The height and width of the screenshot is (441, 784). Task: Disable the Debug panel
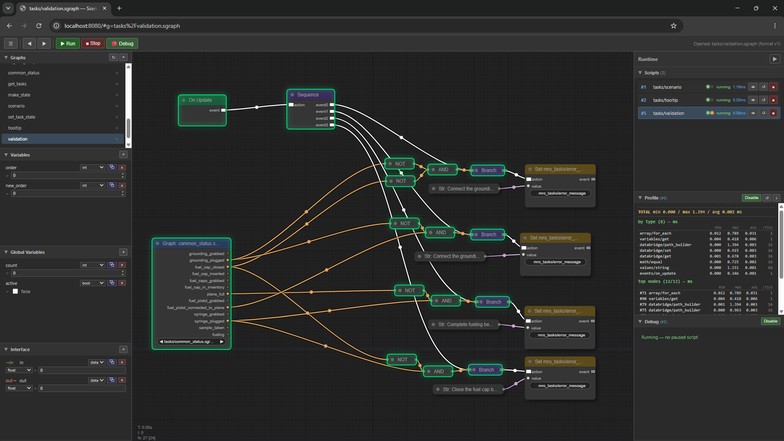[x=770, y=322]
